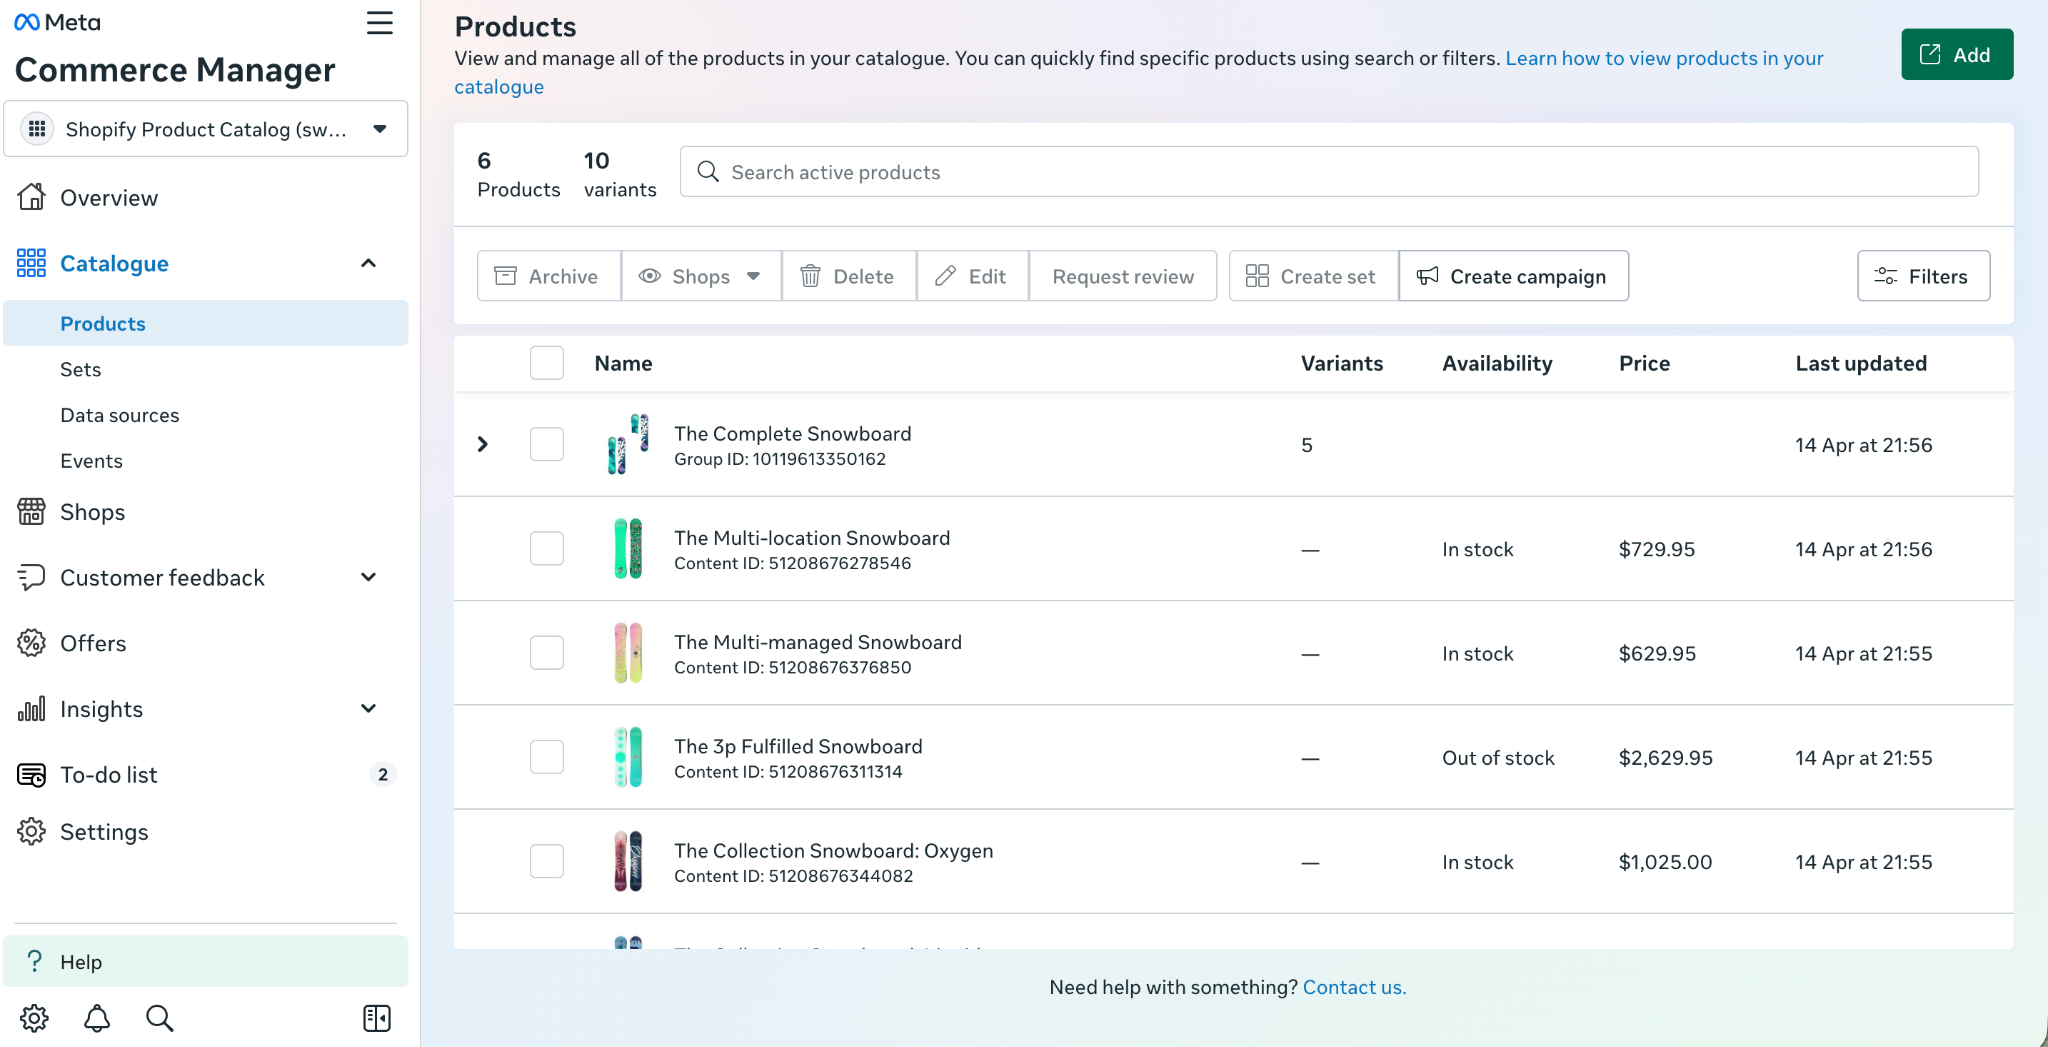Tick the select-all header checkbox

tap(547, 363)
